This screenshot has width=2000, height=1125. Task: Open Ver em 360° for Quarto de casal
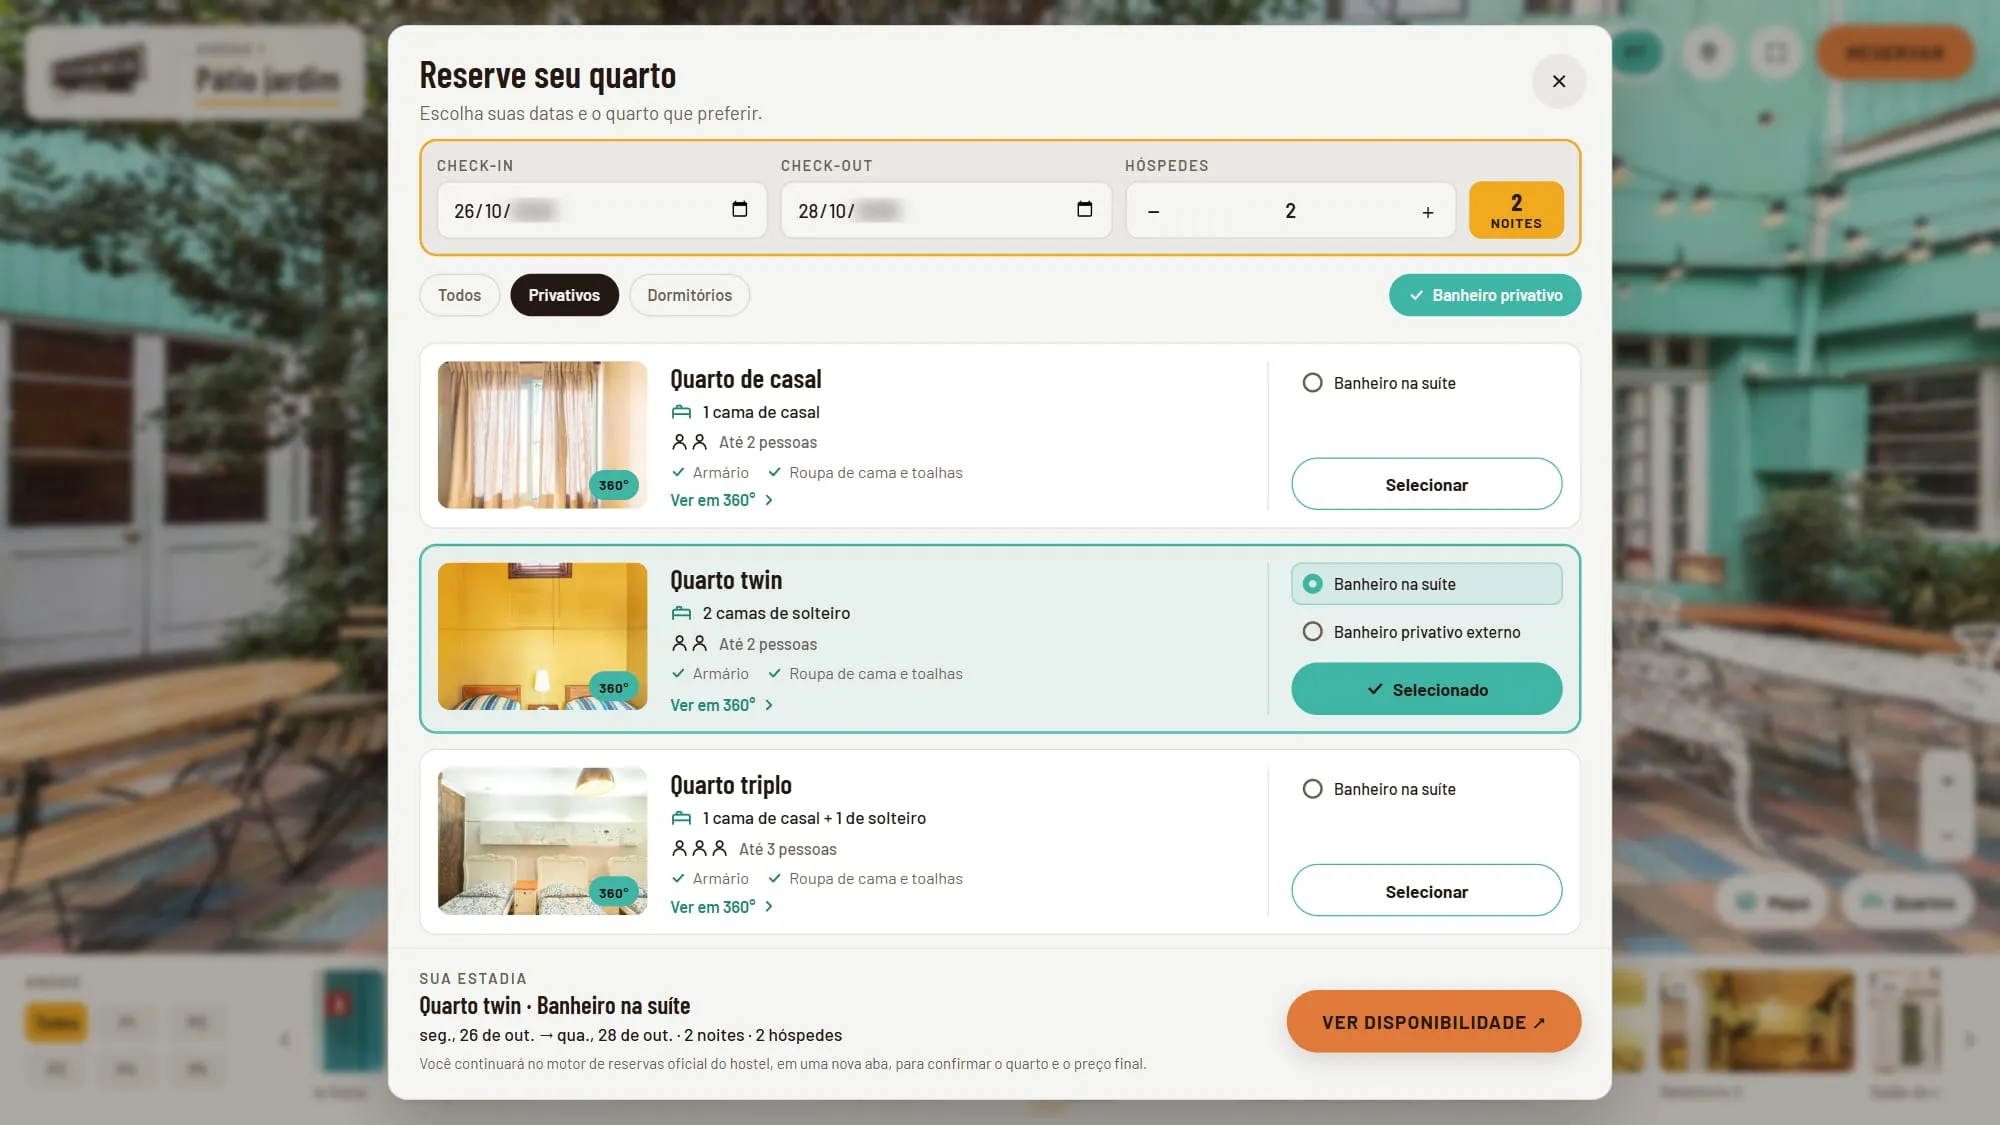click(721, 500)
